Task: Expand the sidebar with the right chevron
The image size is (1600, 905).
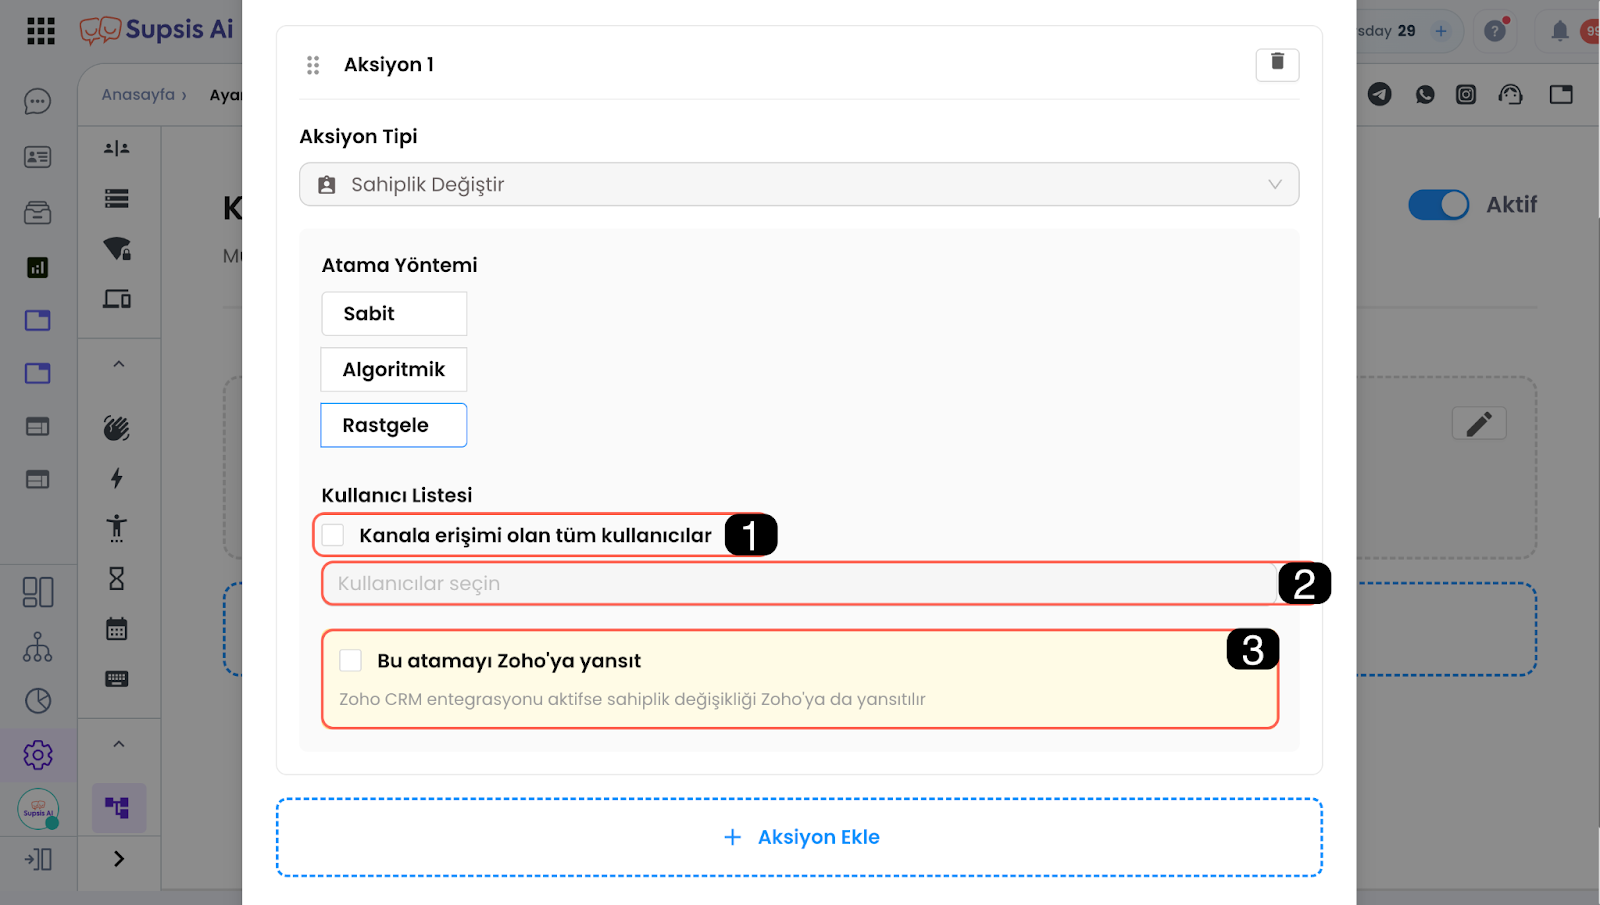Action: 119,859
